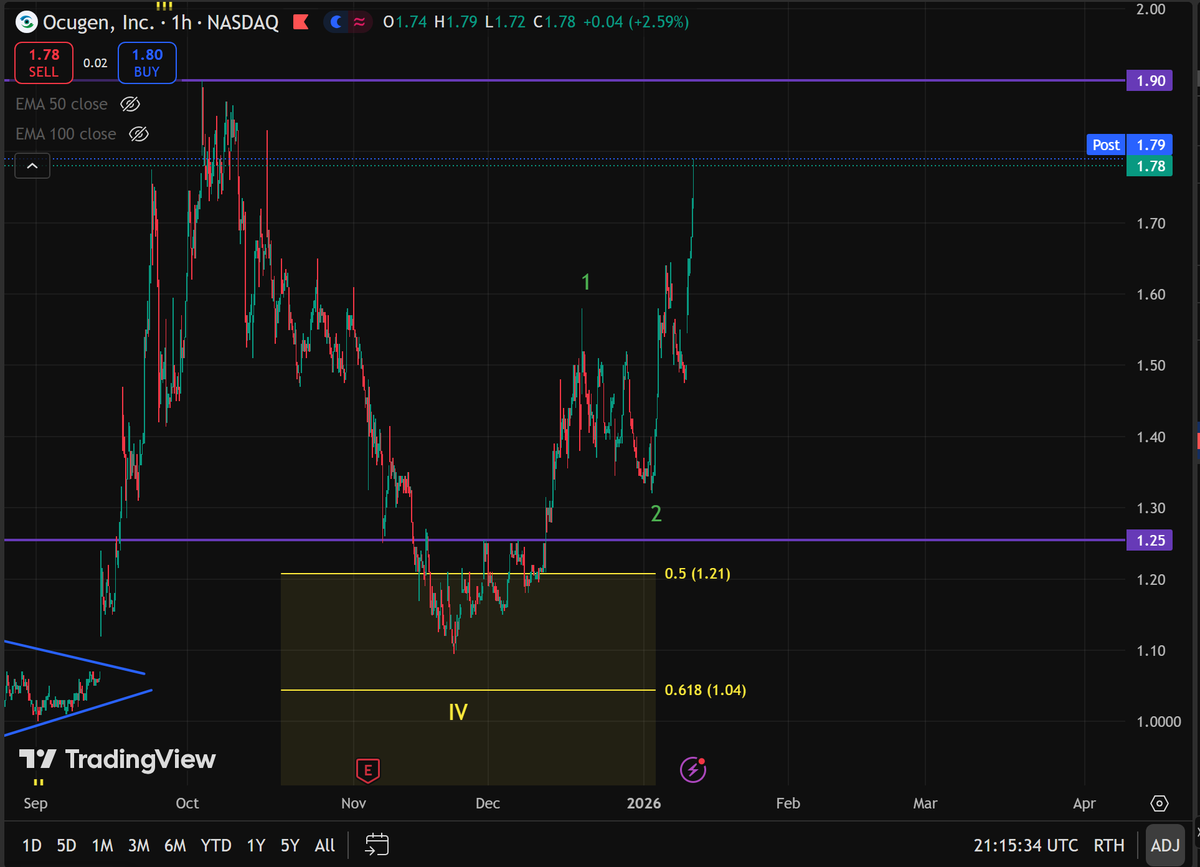1200x867 pixels.
Task: Click the 1.90 purple price level label
Action: point(1148,80)
